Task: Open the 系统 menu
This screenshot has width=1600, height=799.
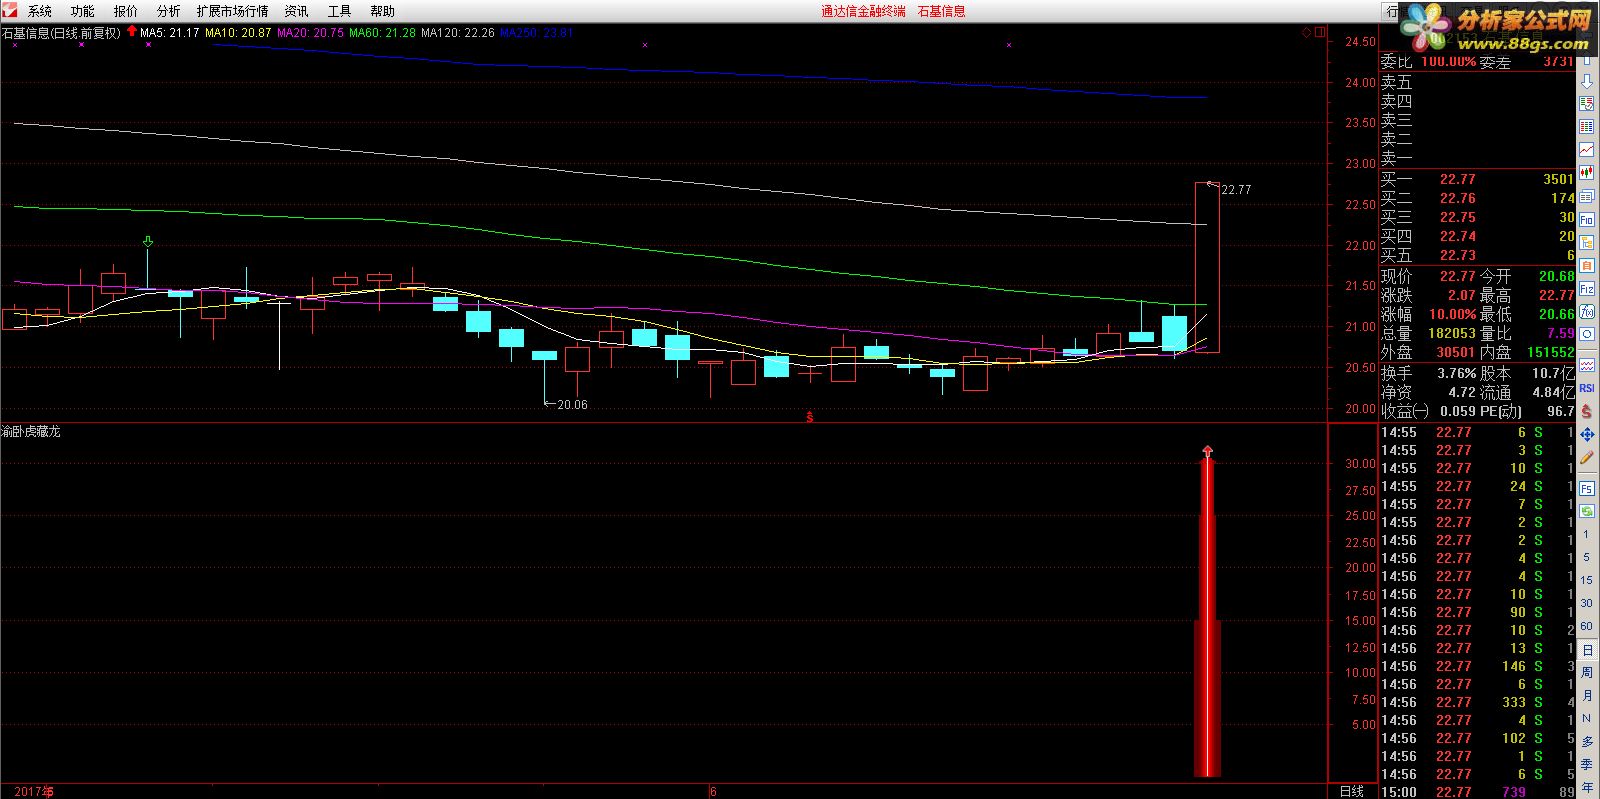Action: point(40,11)
